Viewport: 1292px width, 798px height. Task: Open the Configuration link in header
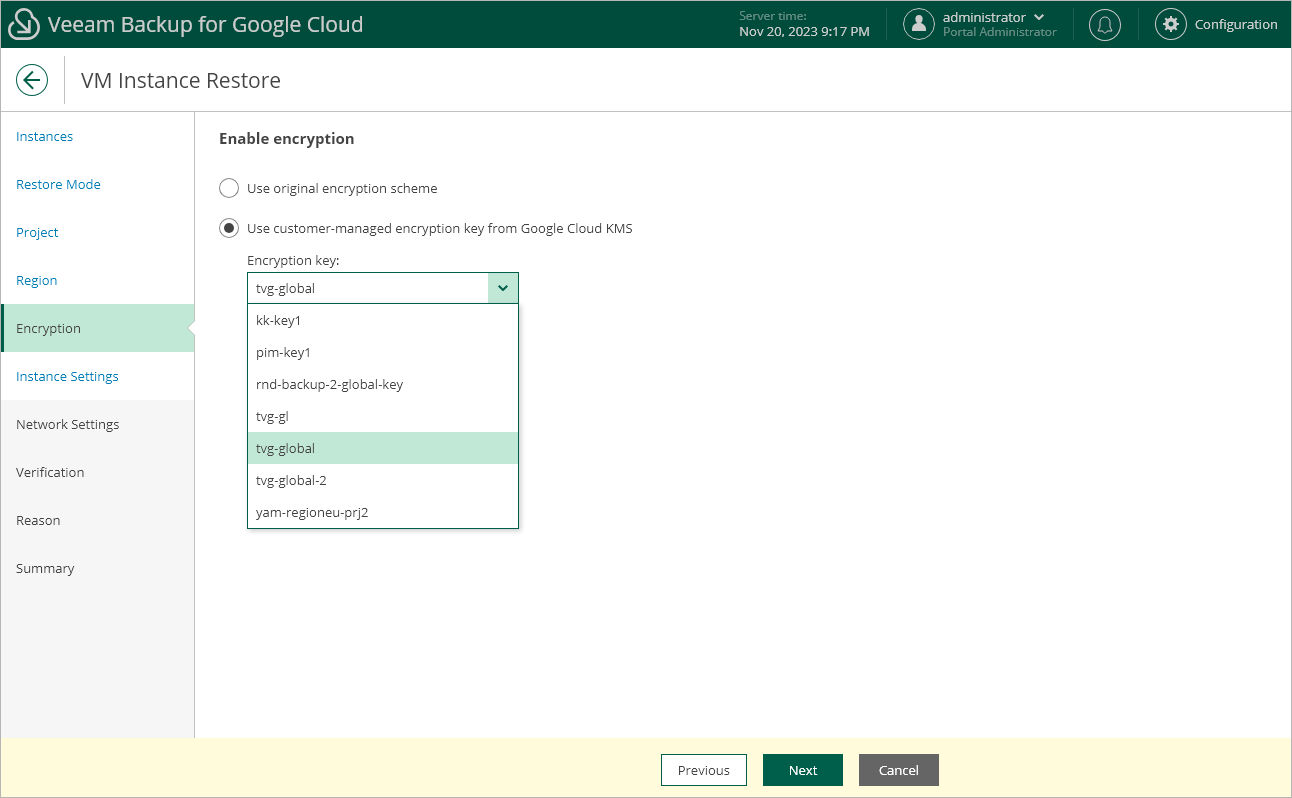click(1236, 24)
